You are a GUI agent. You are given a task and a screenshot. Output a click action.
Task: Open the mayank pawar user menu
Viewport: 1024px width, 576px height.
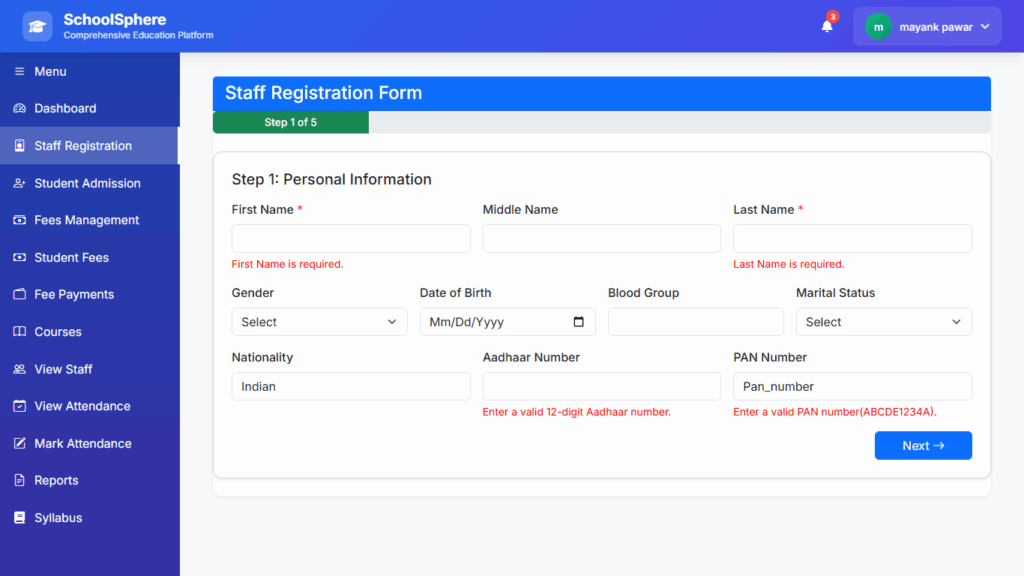(x=926, y=27)
